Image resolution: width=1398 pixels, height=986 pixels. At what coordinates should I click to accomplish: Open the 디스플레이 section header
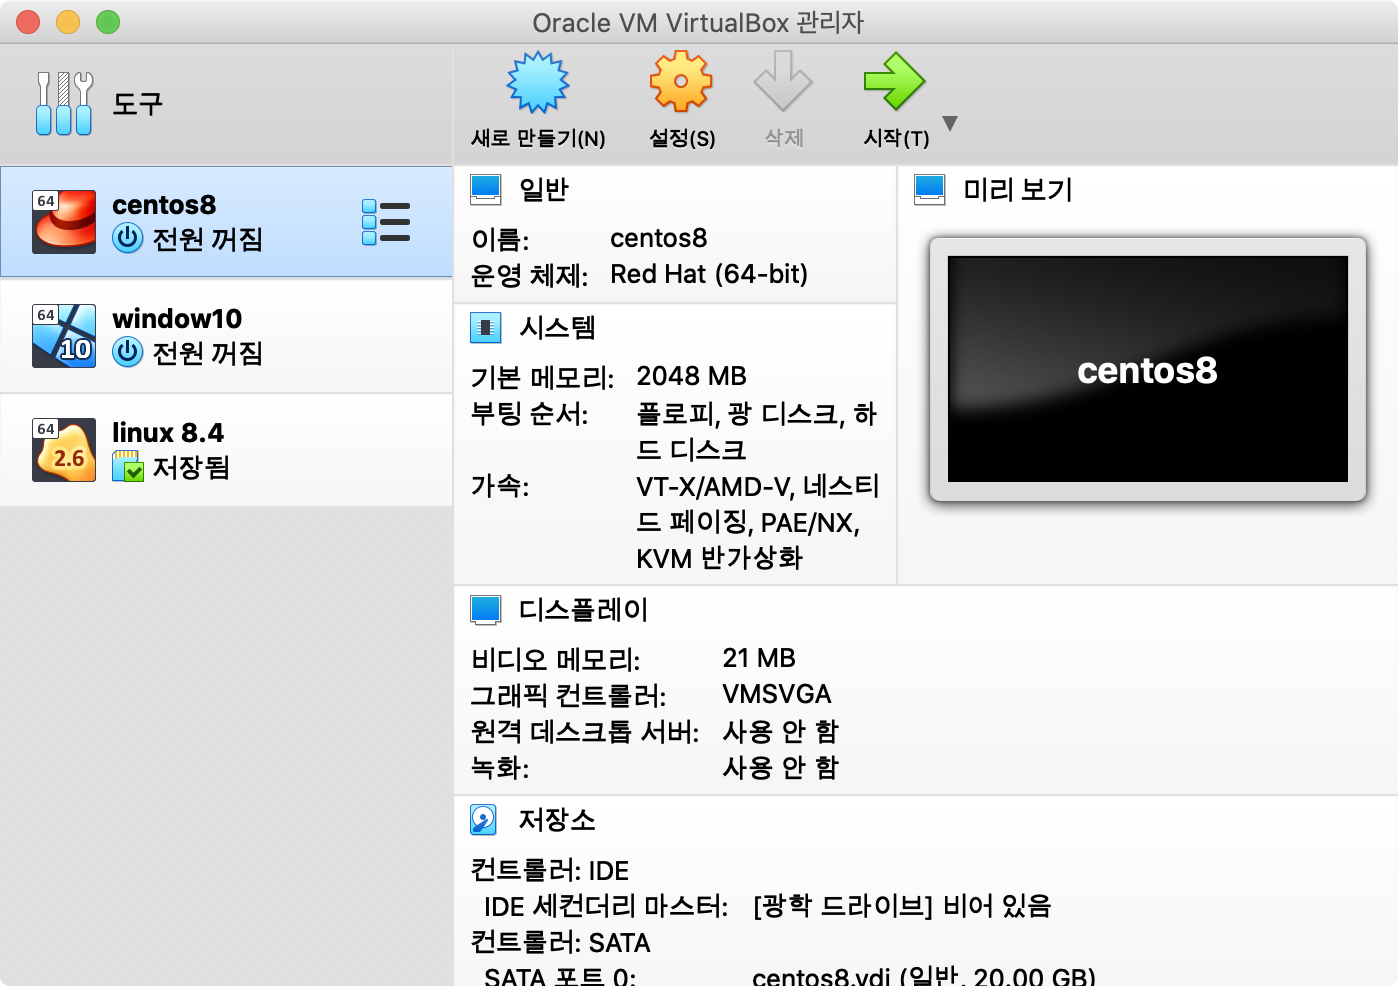pyautogui.click(x=584, y=609)
